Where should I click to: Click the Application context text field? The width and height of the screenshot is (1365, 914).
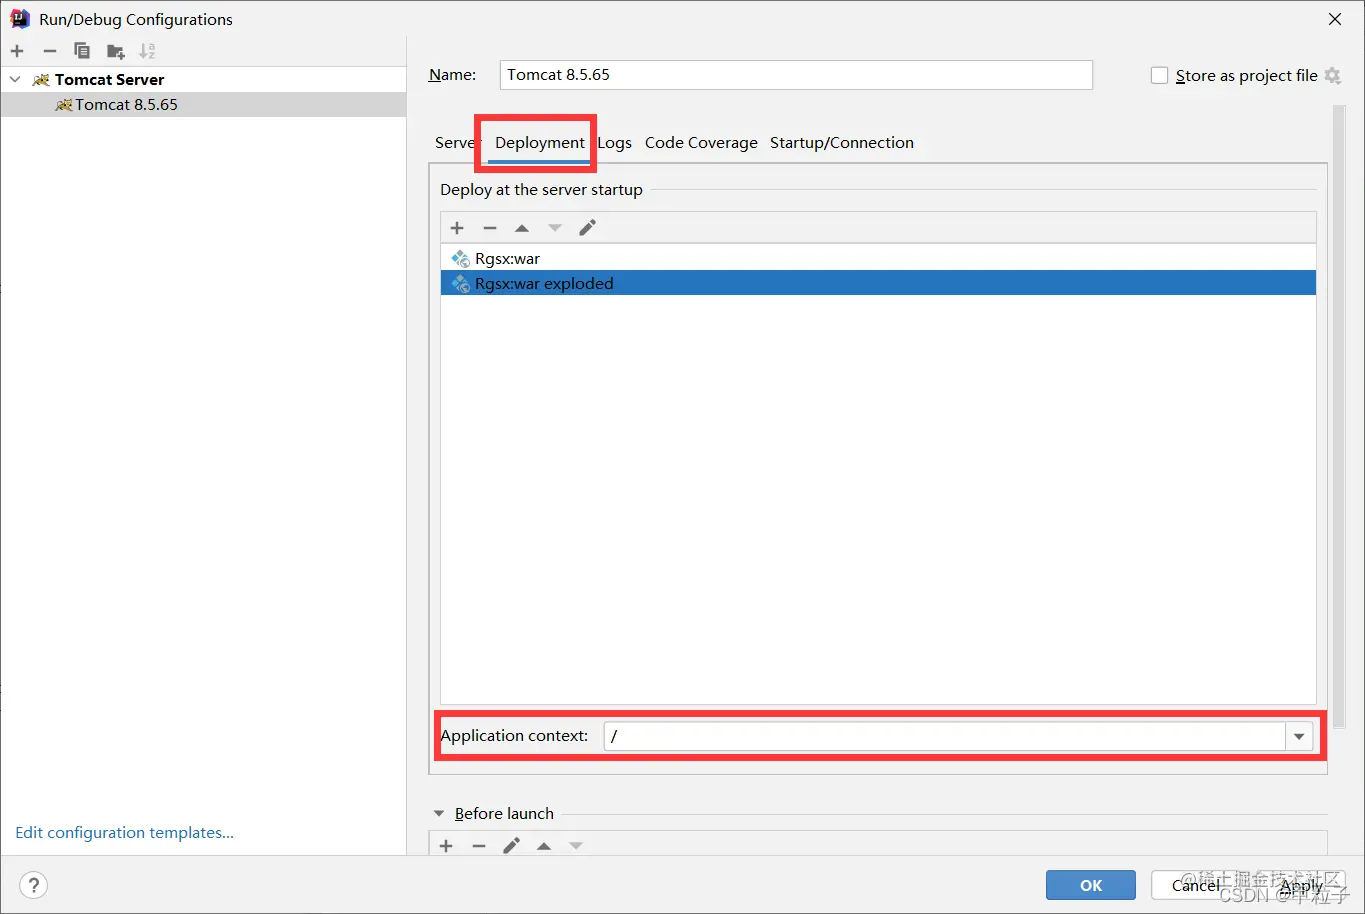point(945,736)
